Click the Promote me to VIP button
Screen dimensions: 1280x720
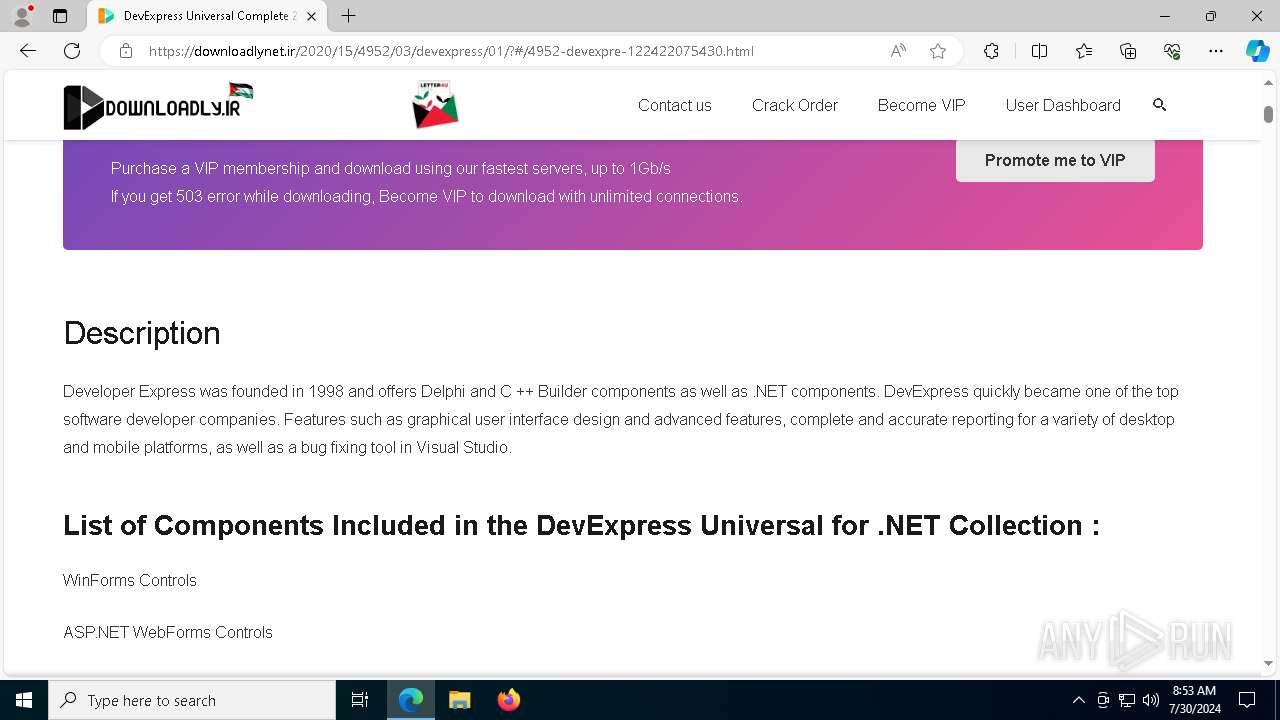[1055, 160]
